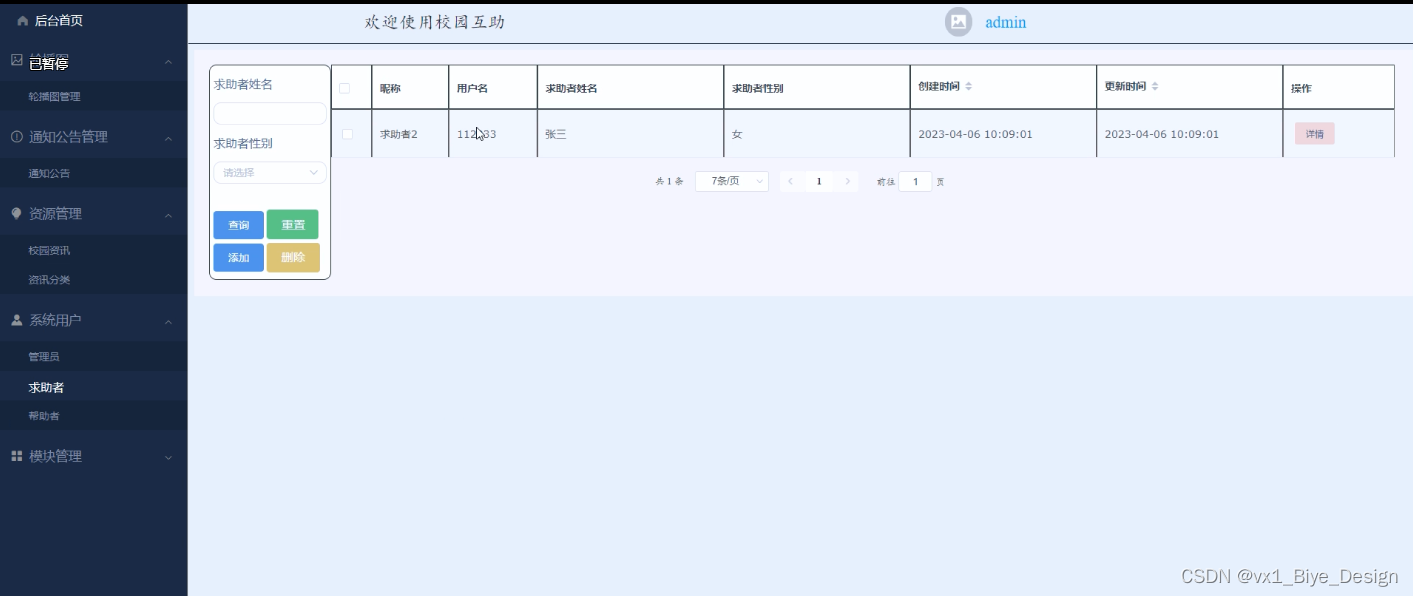The image size is (1413, 596).
Task: Click the 求助者性别 column header
Action: 817,88
